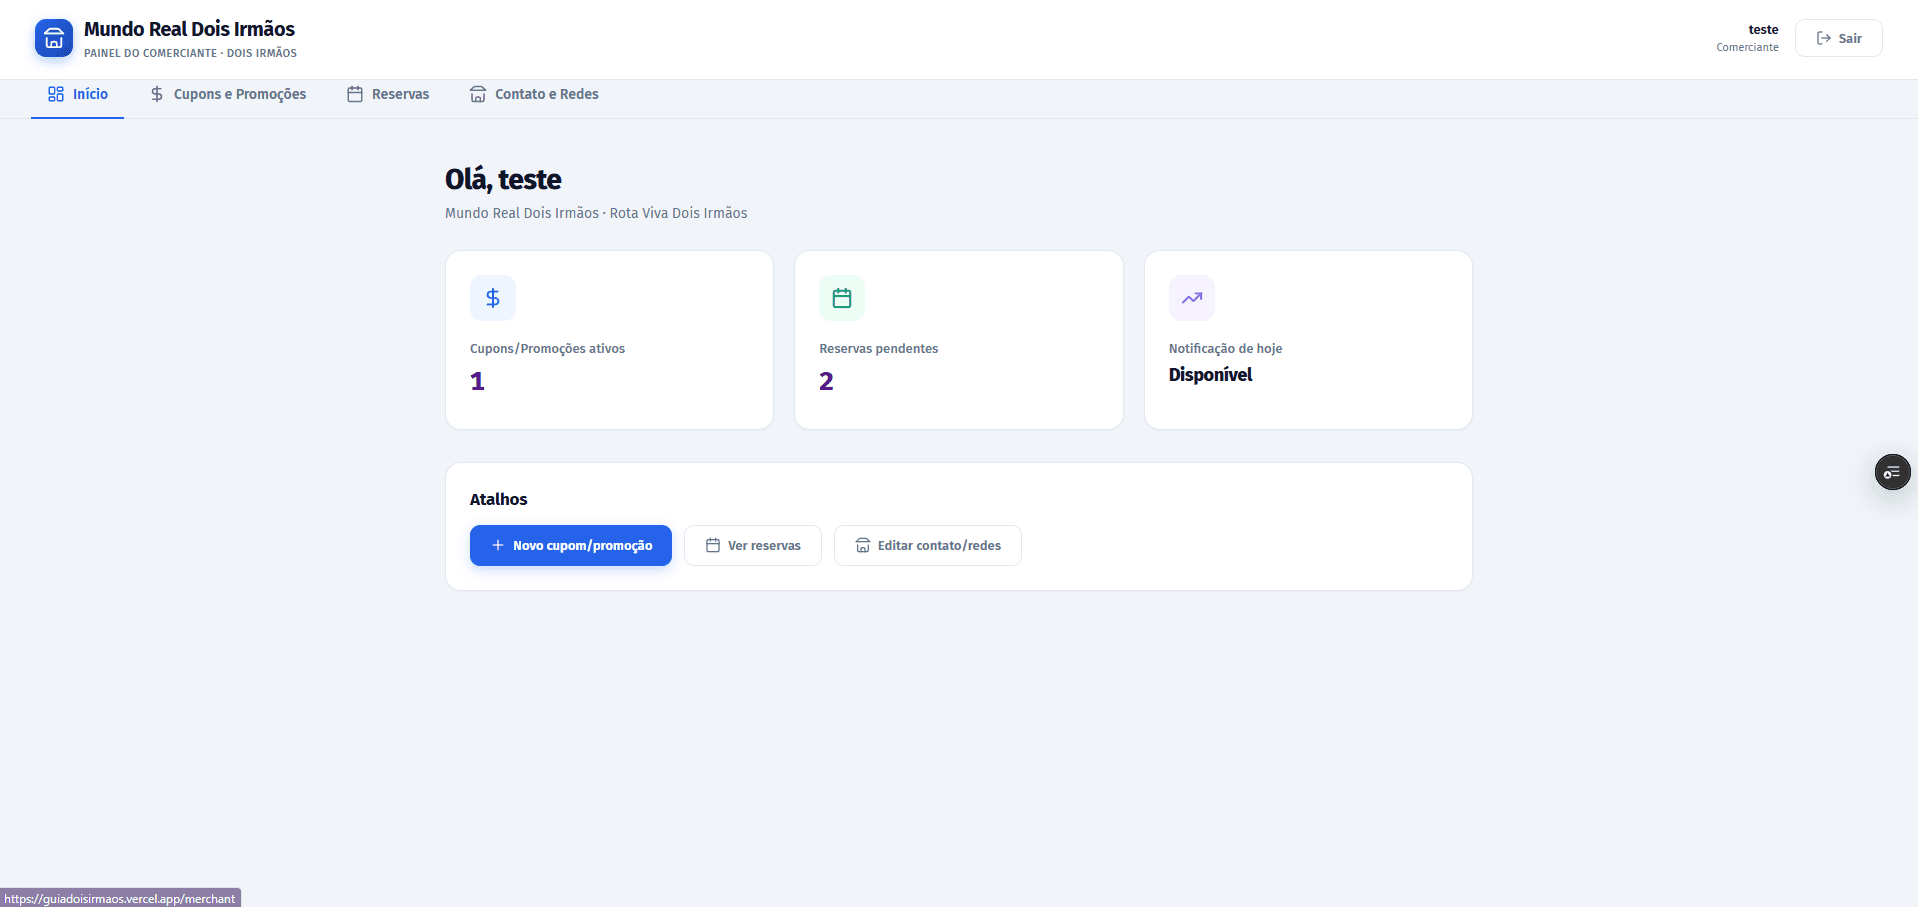Click the logout arrow icon
The height and width of the screenshot is (907, 1918).
[x=1824, y=38]
